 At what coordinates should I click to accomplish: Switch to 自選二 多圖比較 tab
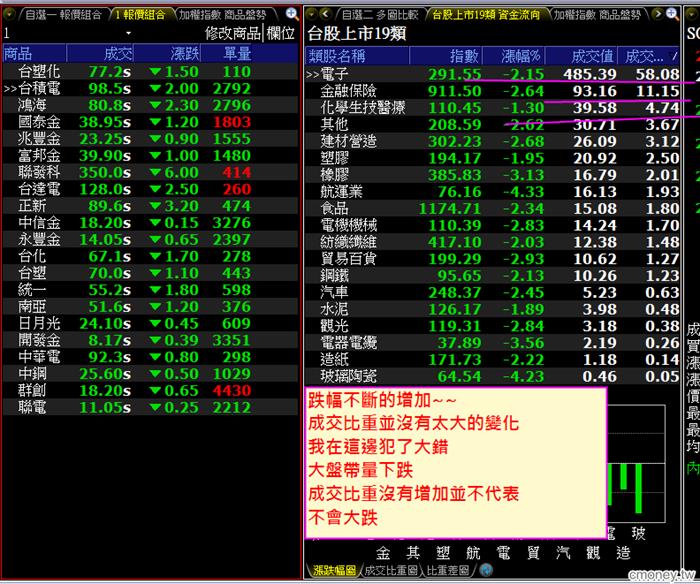[380, 15]
